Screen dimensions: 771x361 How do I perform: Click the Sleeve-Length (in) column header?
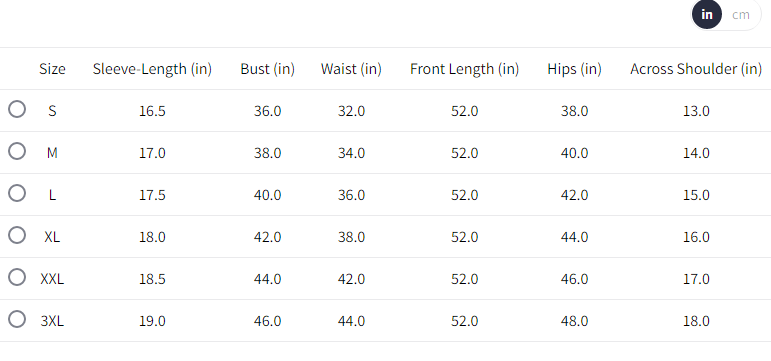pos(152,69)
